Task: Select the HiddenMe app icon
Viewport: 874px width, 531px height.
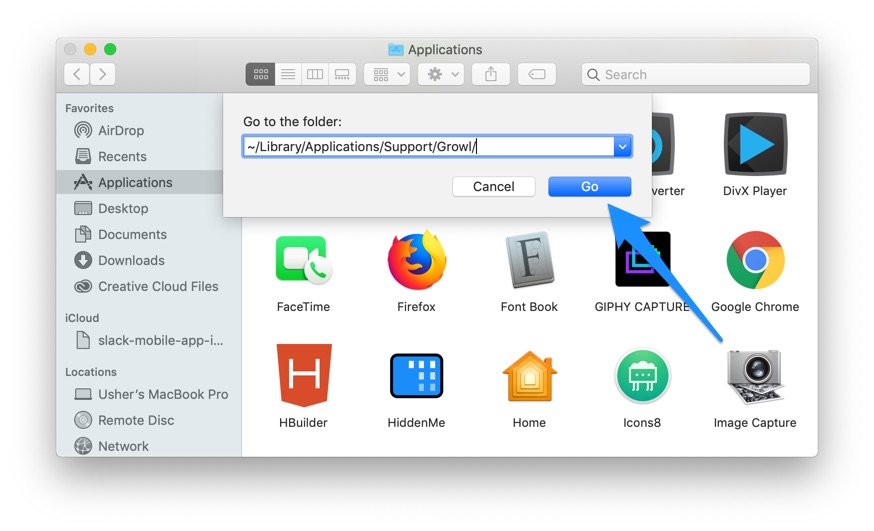Action: coord(416,376)
